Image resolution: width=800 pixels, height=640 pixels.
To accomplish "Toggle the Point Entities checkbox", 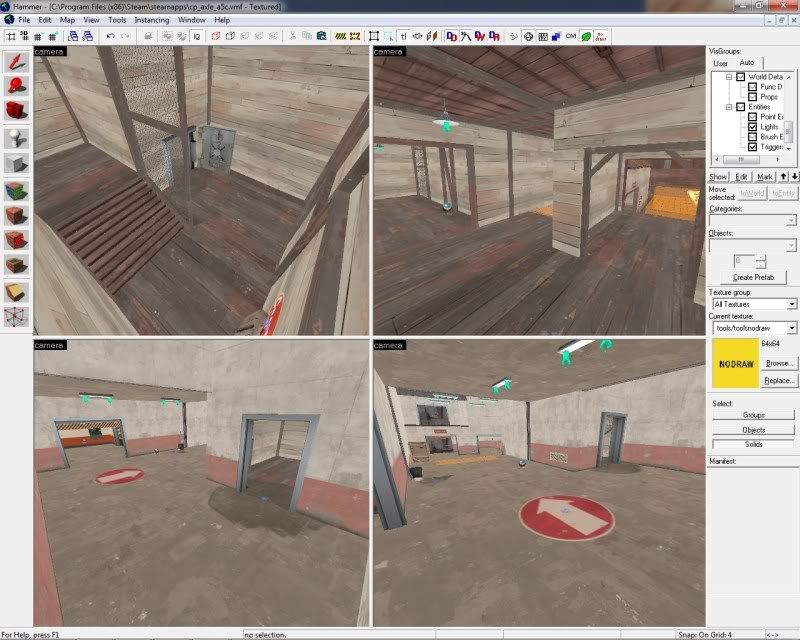I will click(x=752, y=116).
